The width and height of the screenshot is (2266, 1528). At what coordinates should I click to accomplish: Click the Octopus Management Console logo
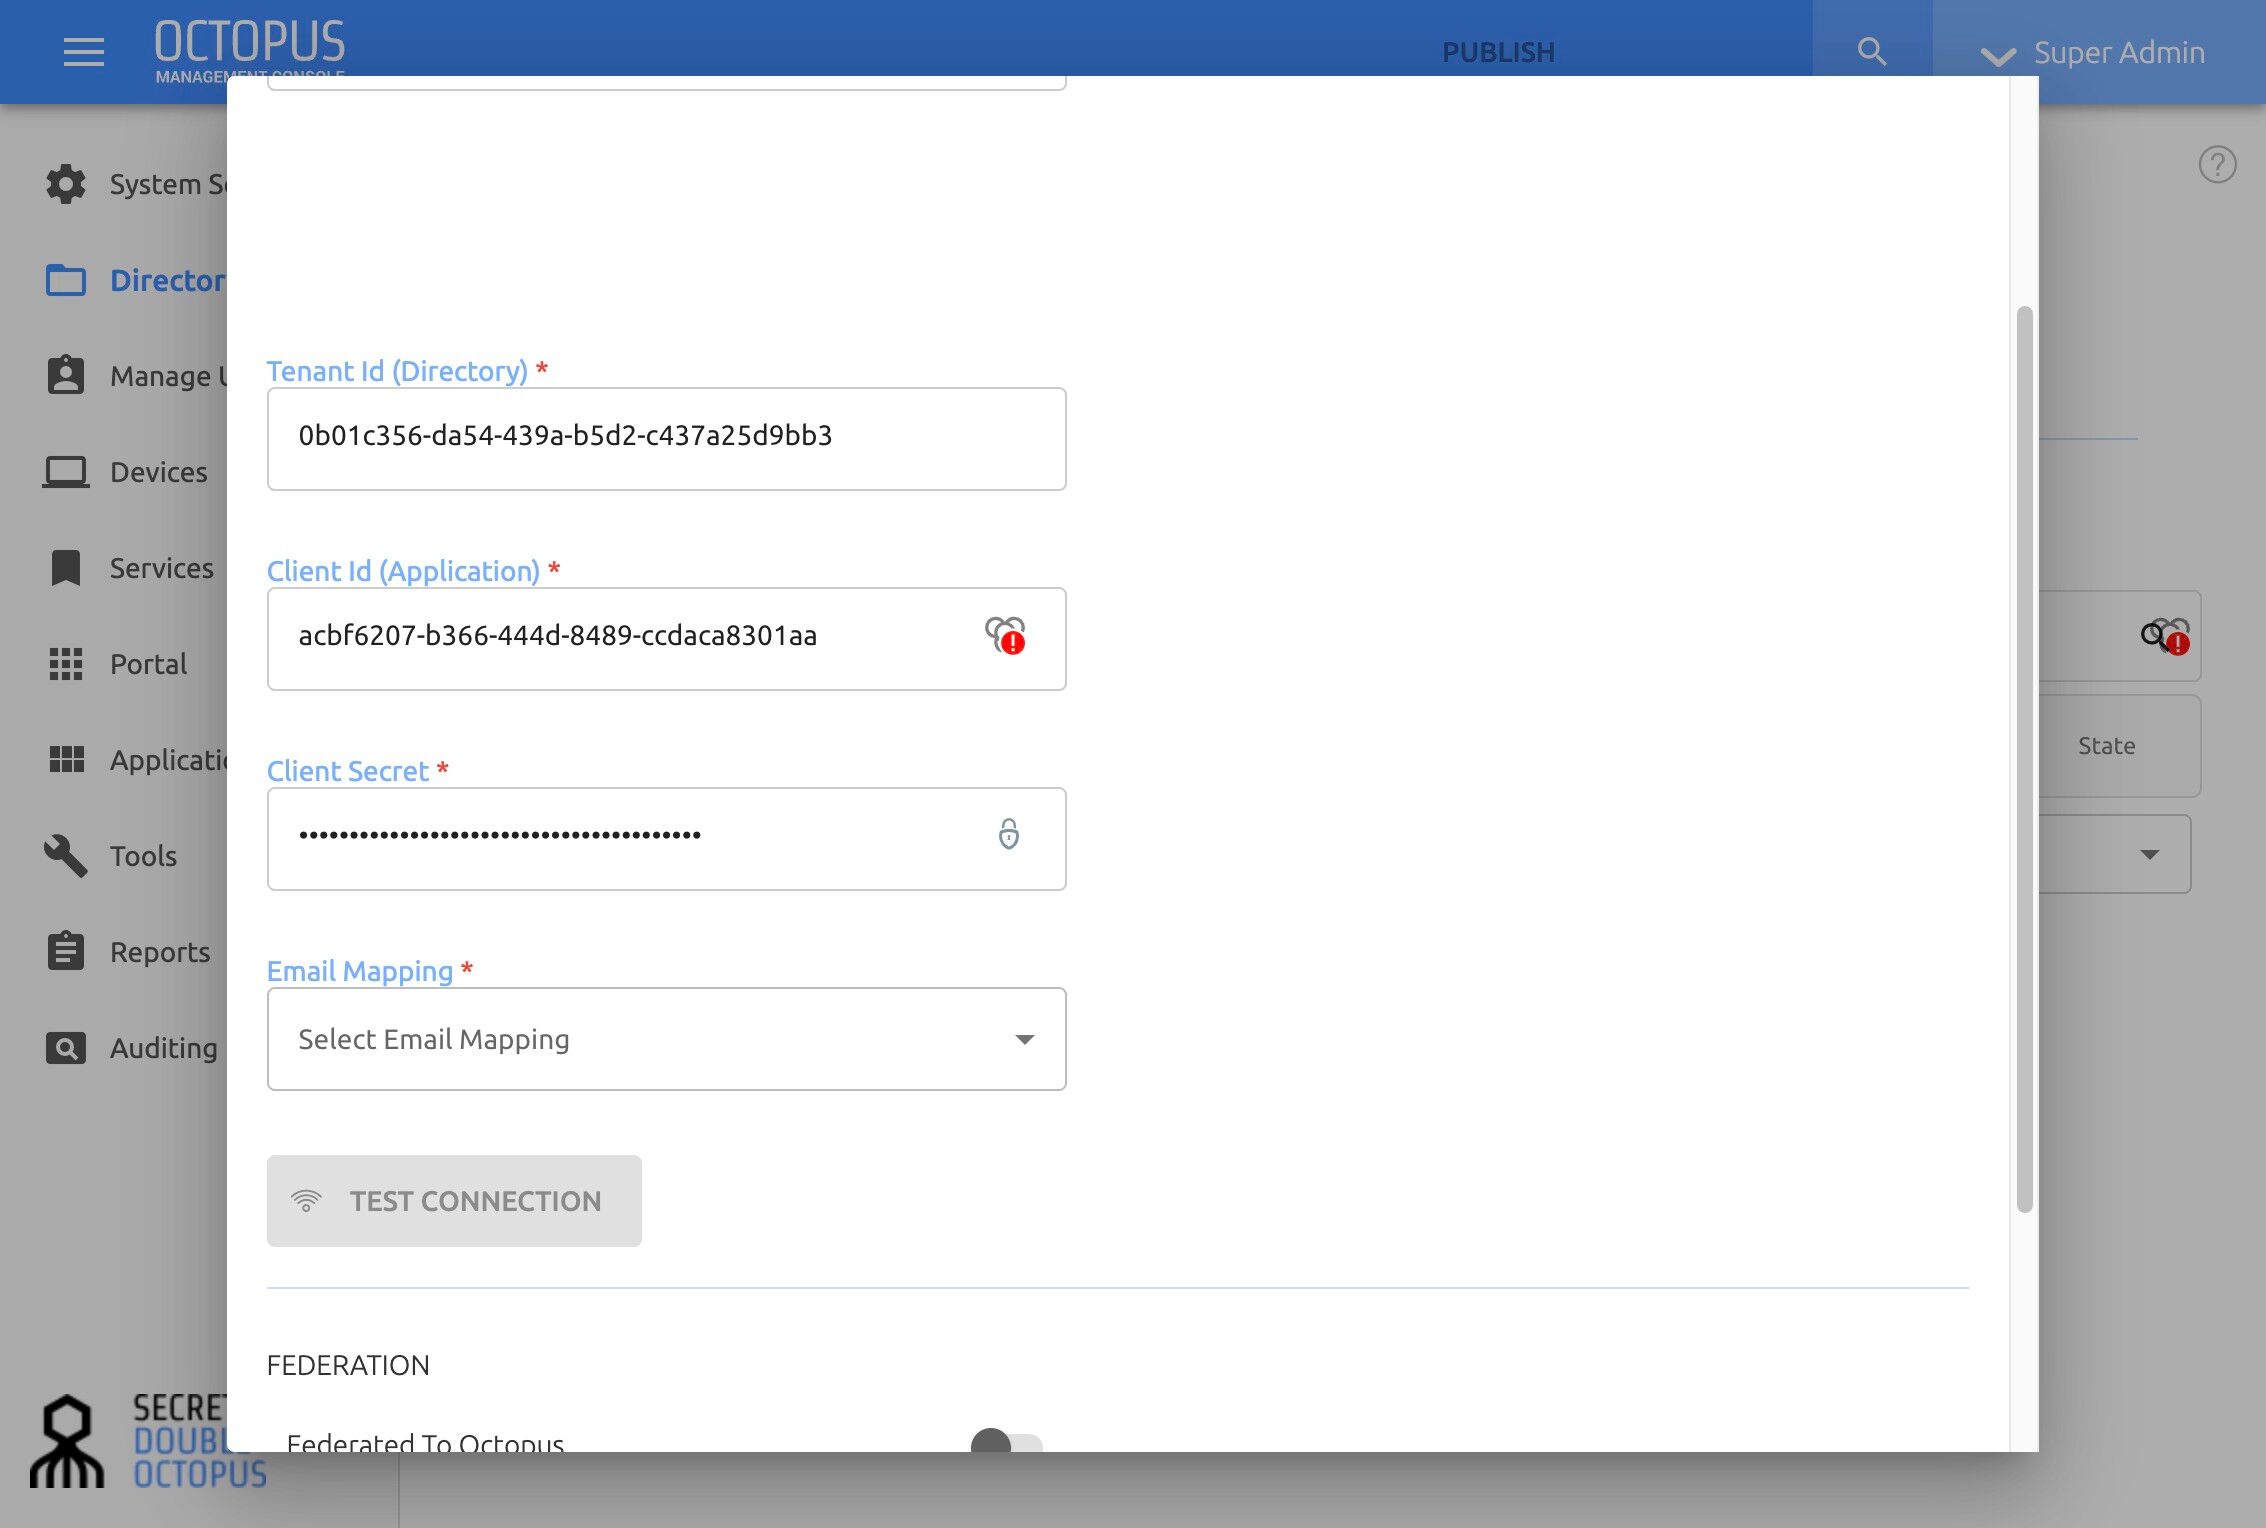pos(249,49)
